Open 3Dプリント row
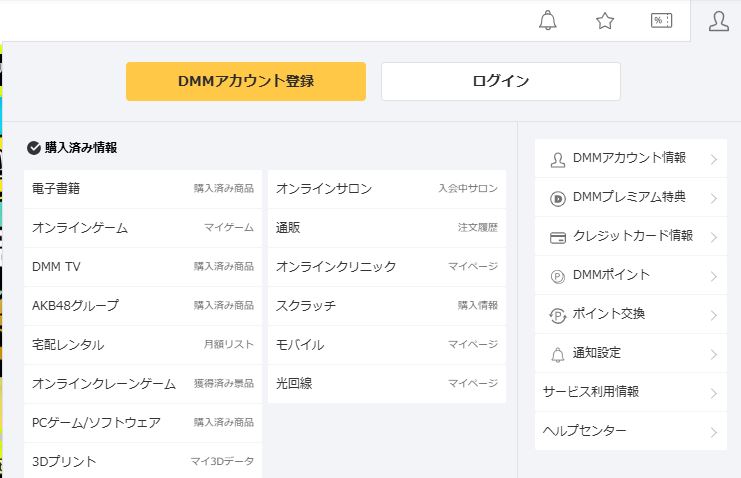This screenshot has height=478, width=741. [x=143, y=461]
